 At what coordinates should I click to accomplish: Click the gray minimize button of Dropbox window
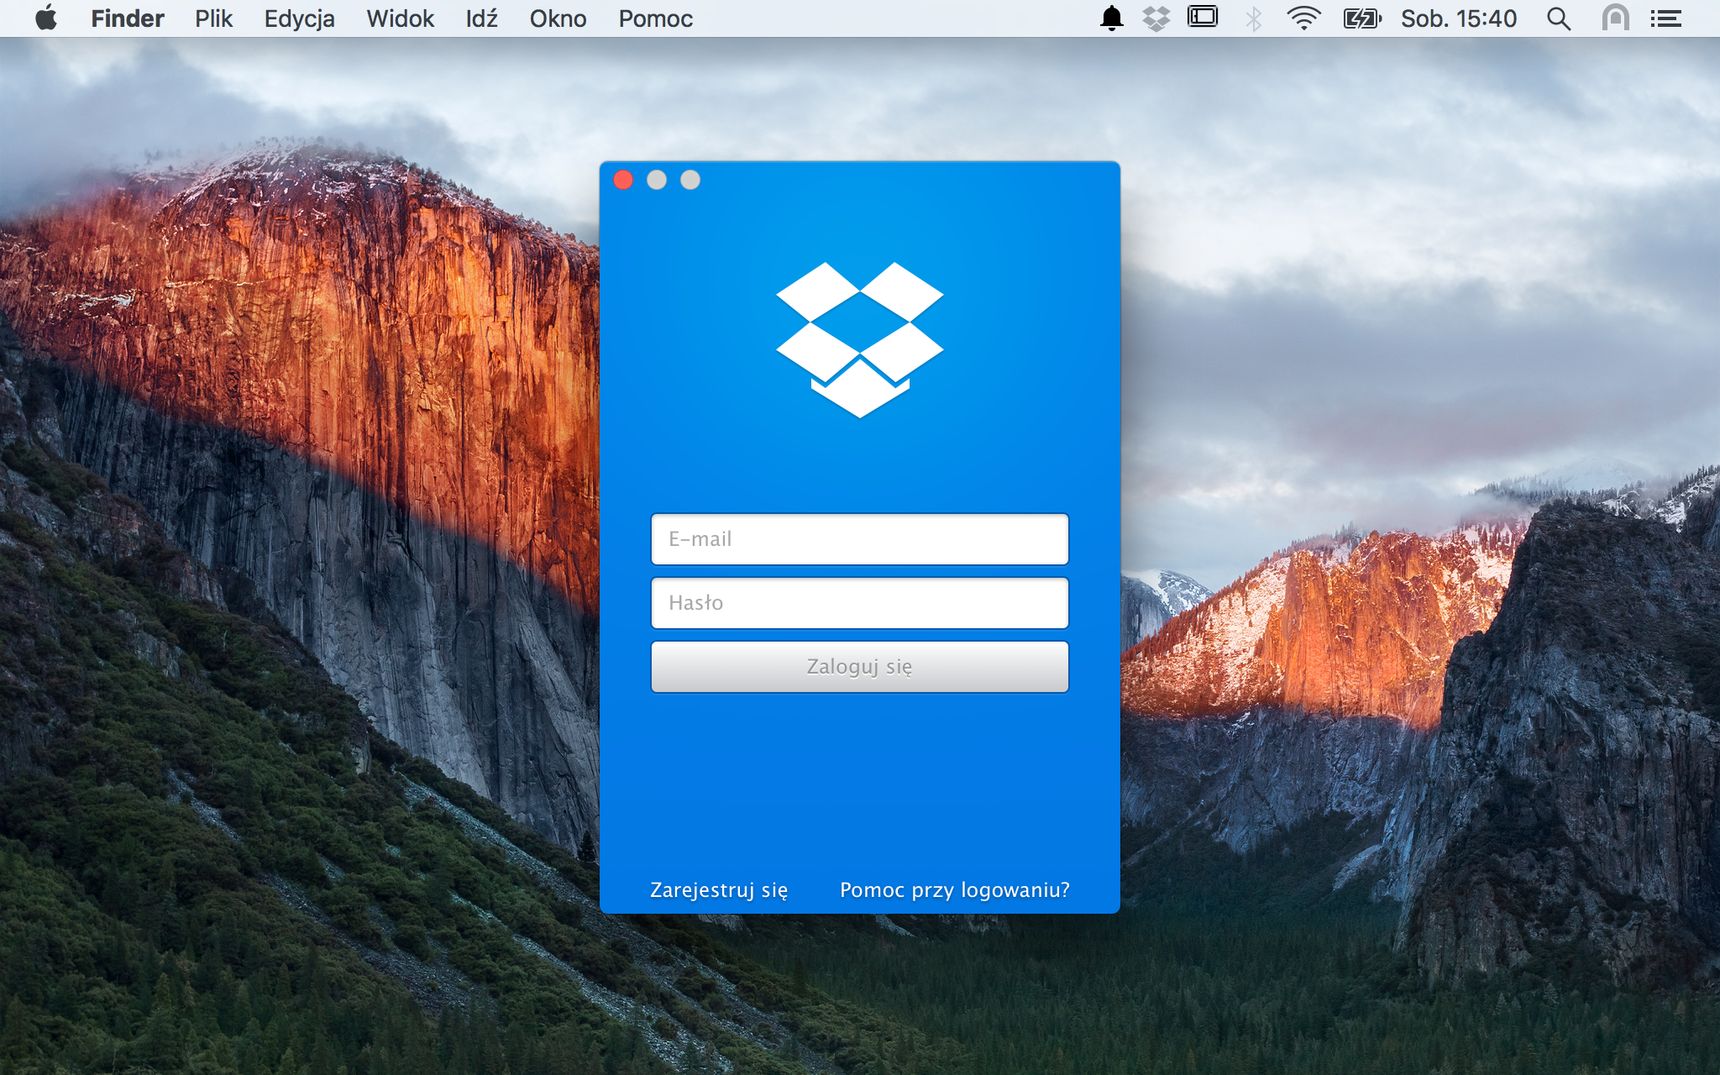pos(657,180)
